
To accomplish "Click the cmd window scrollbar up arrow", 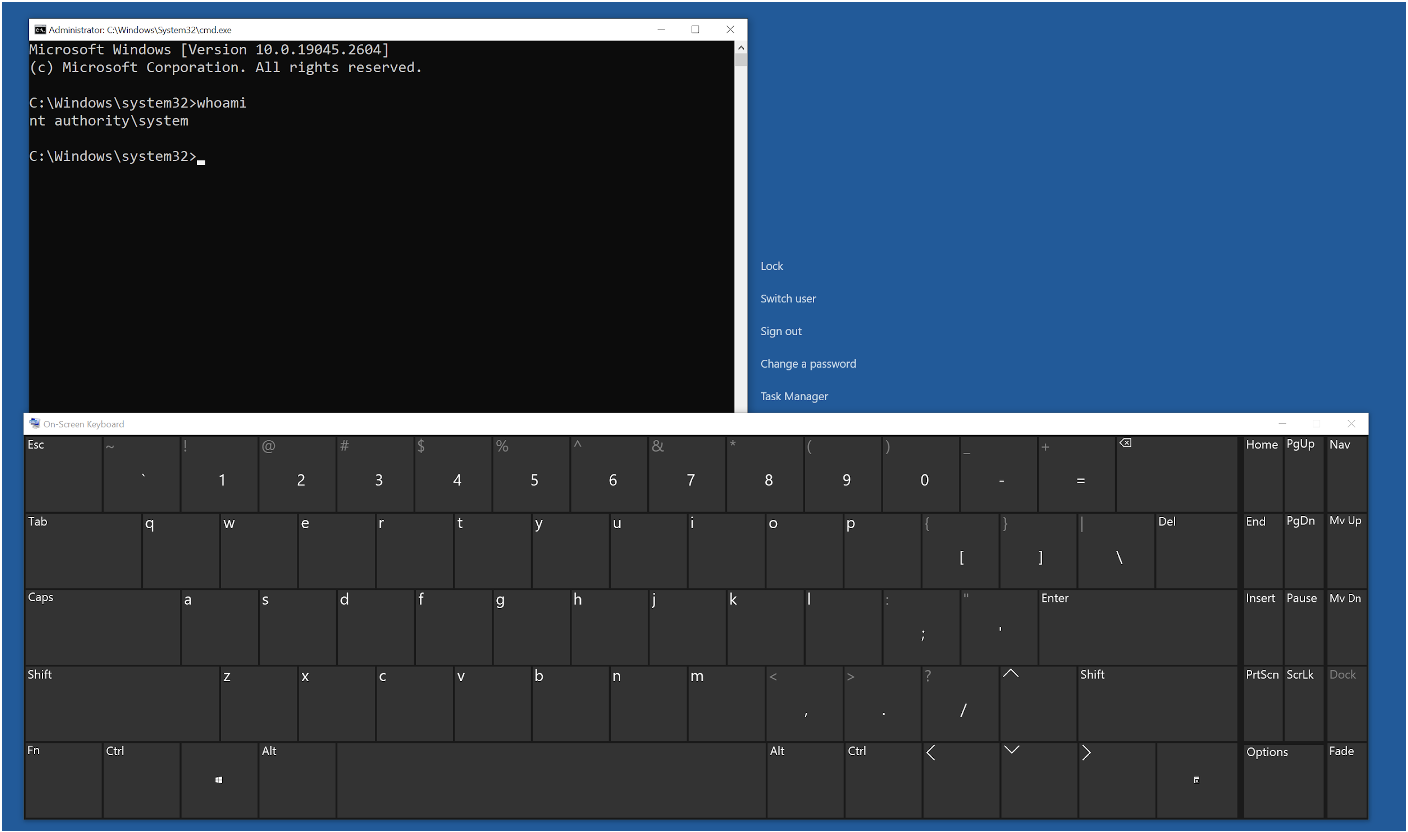I will pyautogui.click(x=741, y=47).
